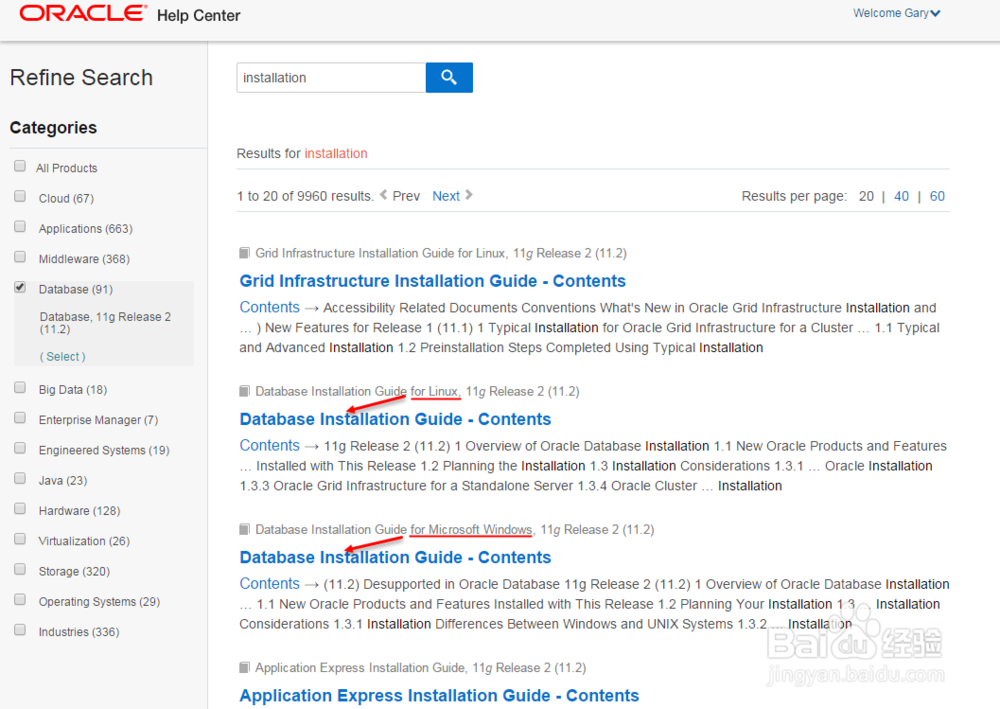
Task: Open Database Installation Guide - Contents for Microsoft Windows
Action: point(395,558)
